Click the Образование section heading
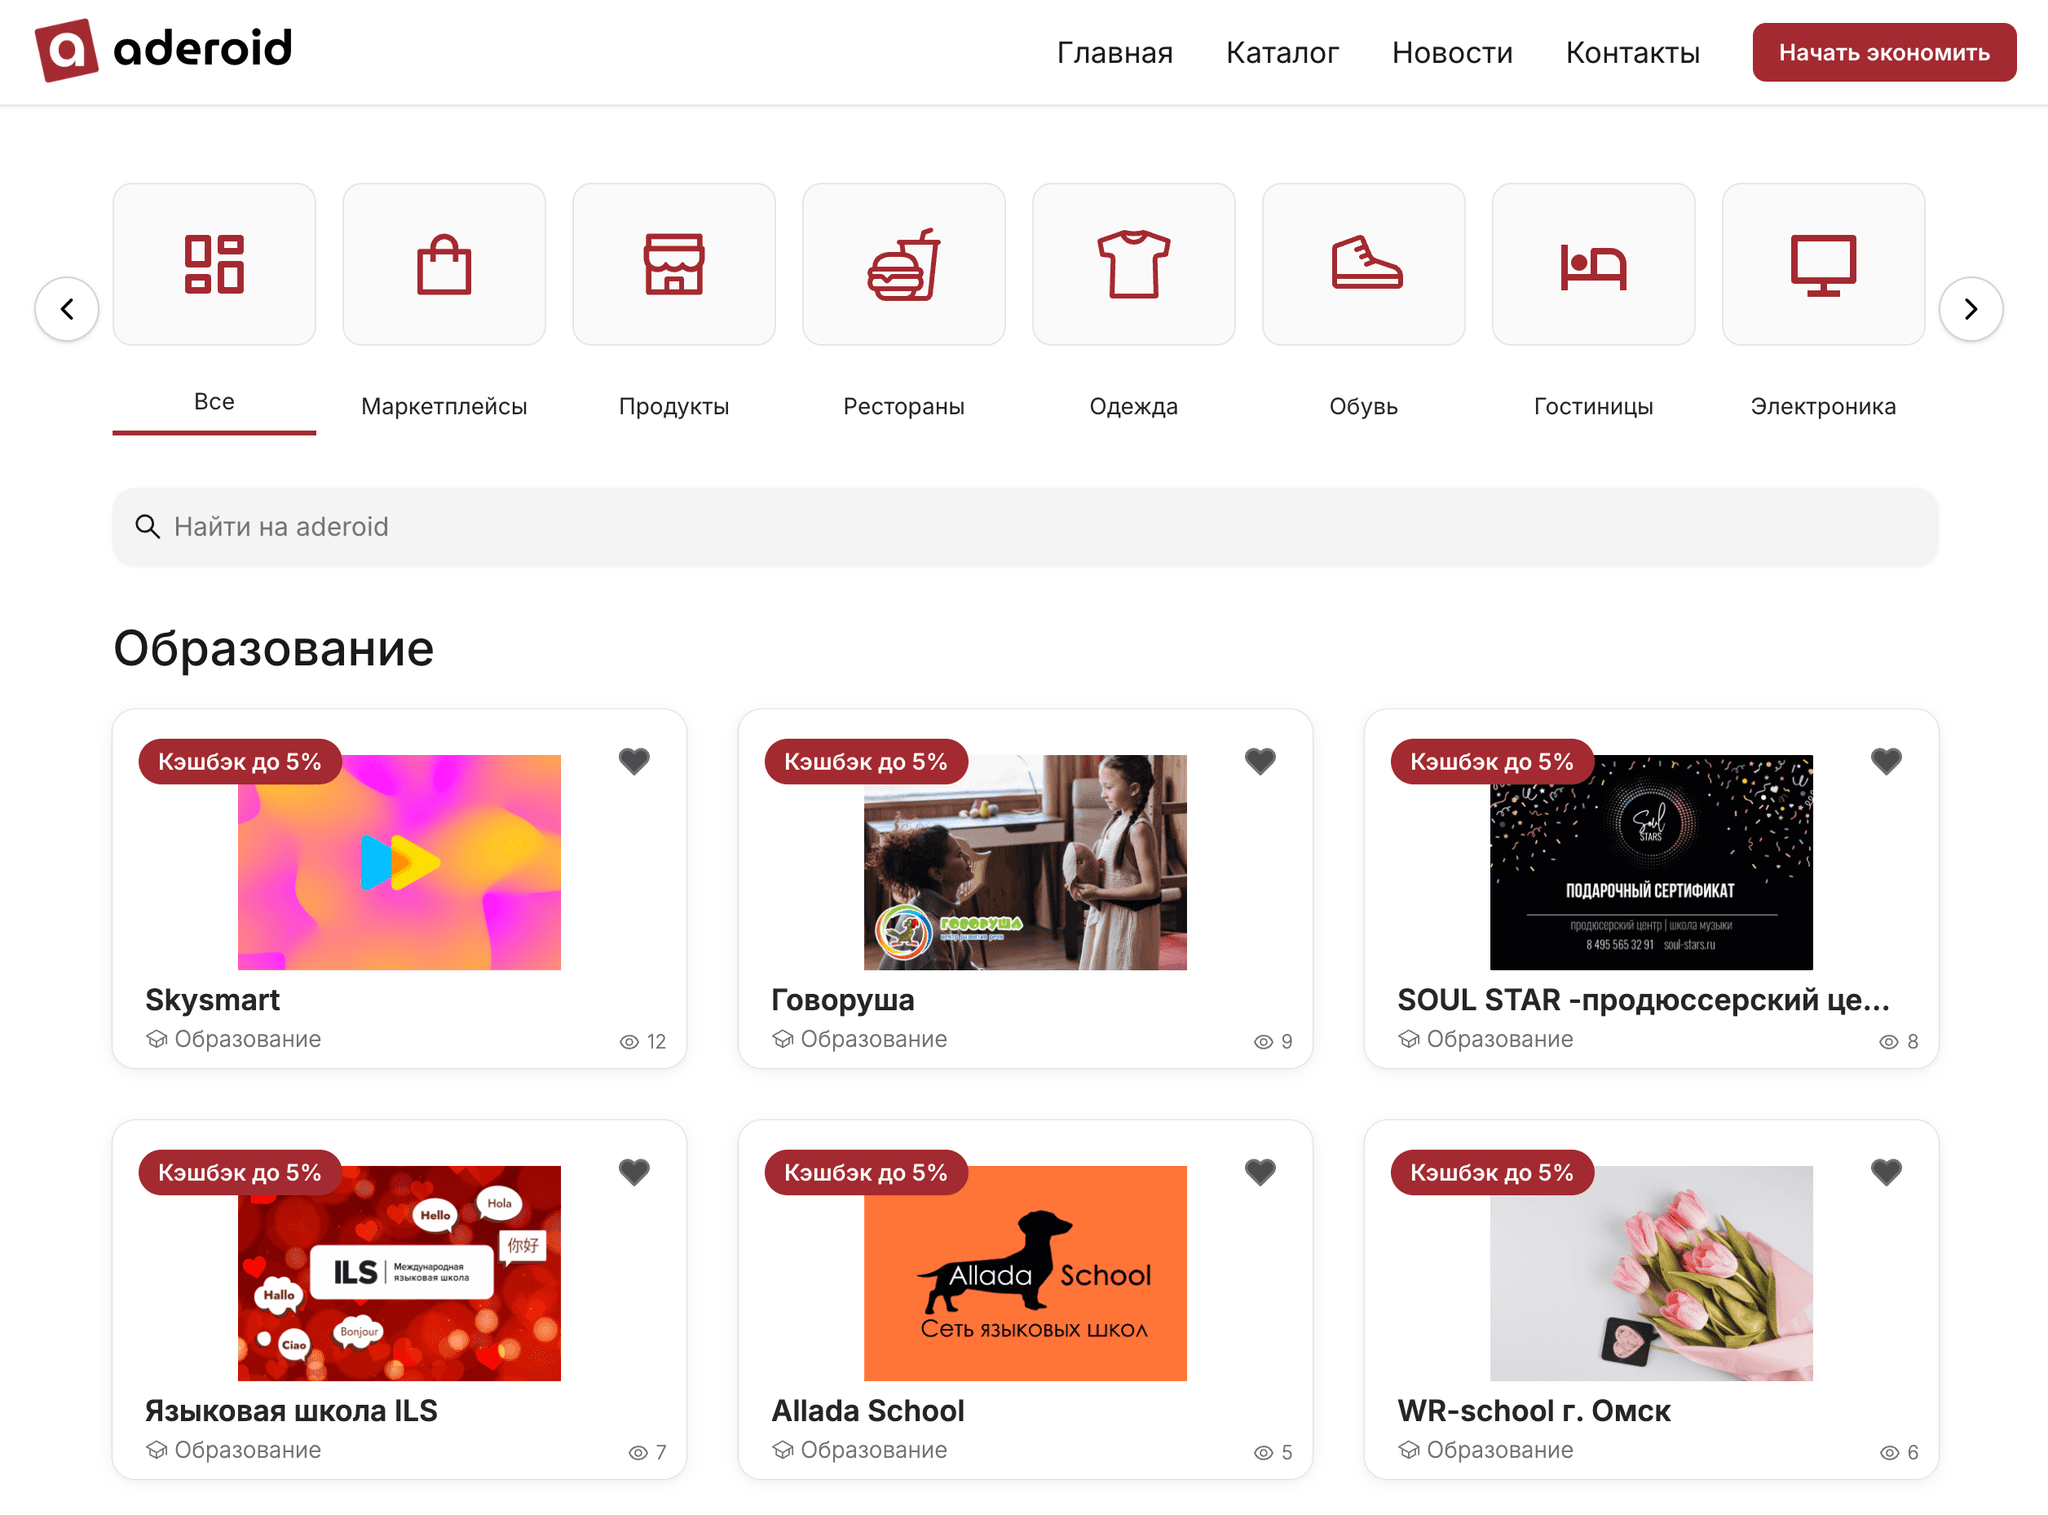This screenshot has height=1515, width=2048. coord(273,648)
